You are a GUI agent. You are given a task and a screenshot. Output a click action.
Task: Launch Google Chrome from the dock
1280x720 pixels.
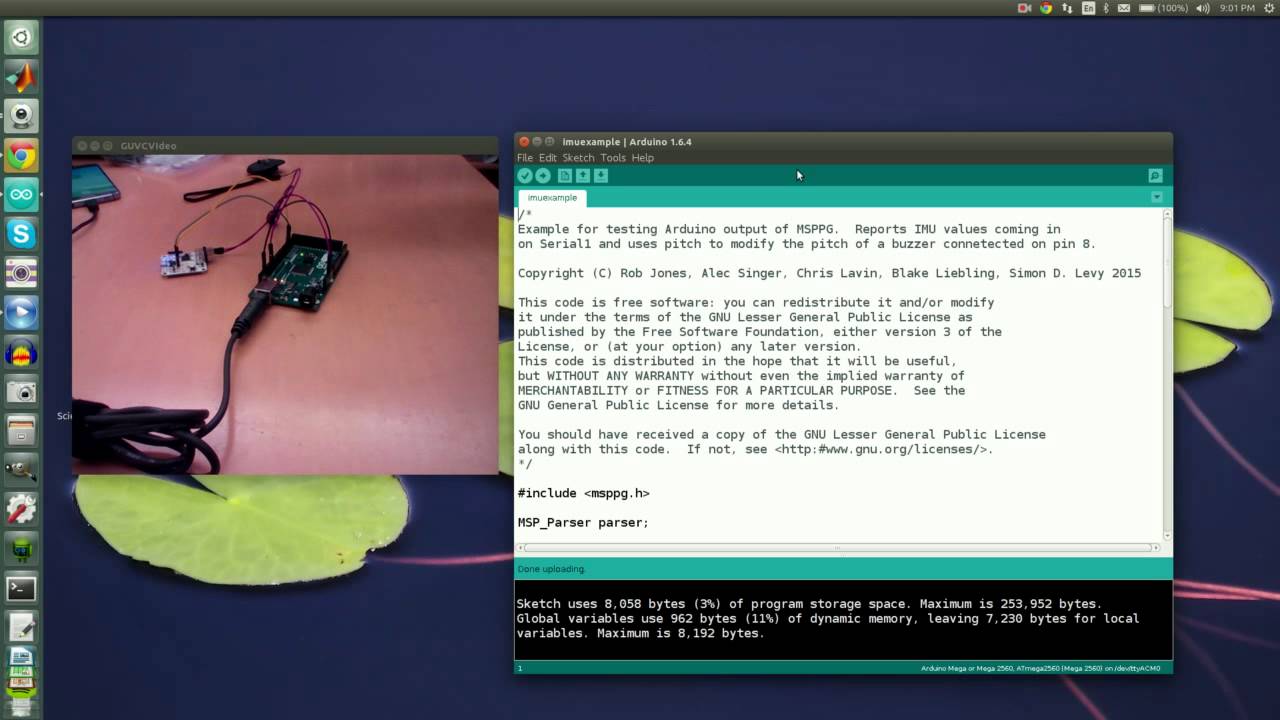(x=21, y=155)
